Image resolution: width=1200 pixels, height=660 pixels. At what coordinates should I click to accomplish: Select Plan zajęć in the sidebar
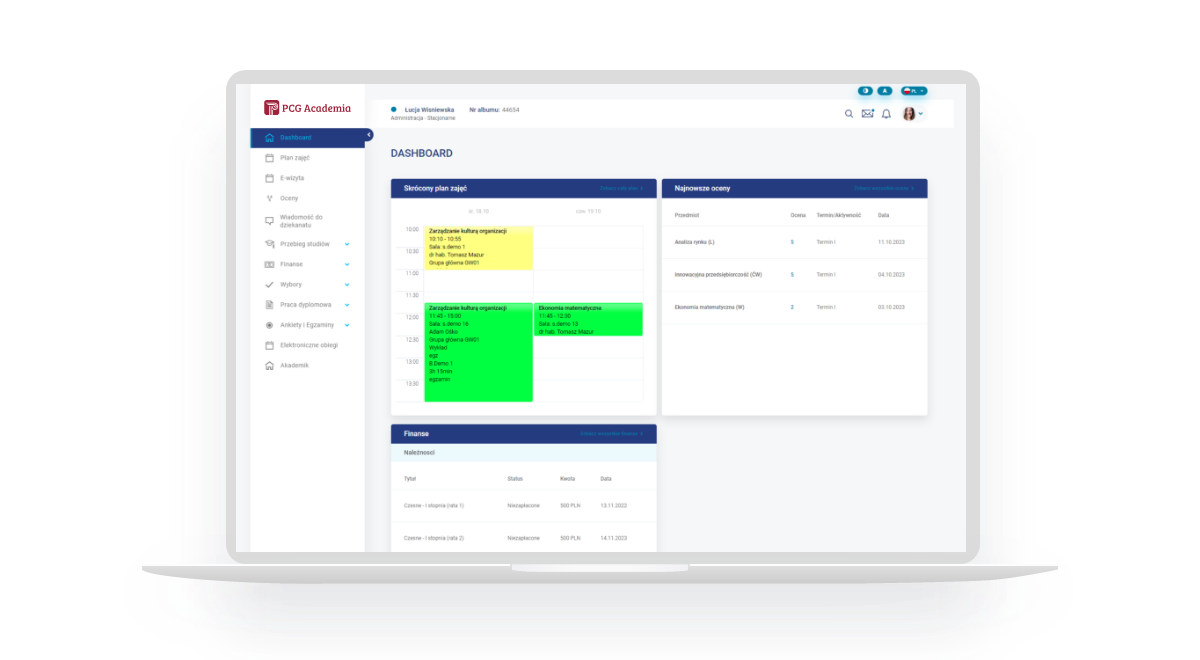[x=295, y=158]
